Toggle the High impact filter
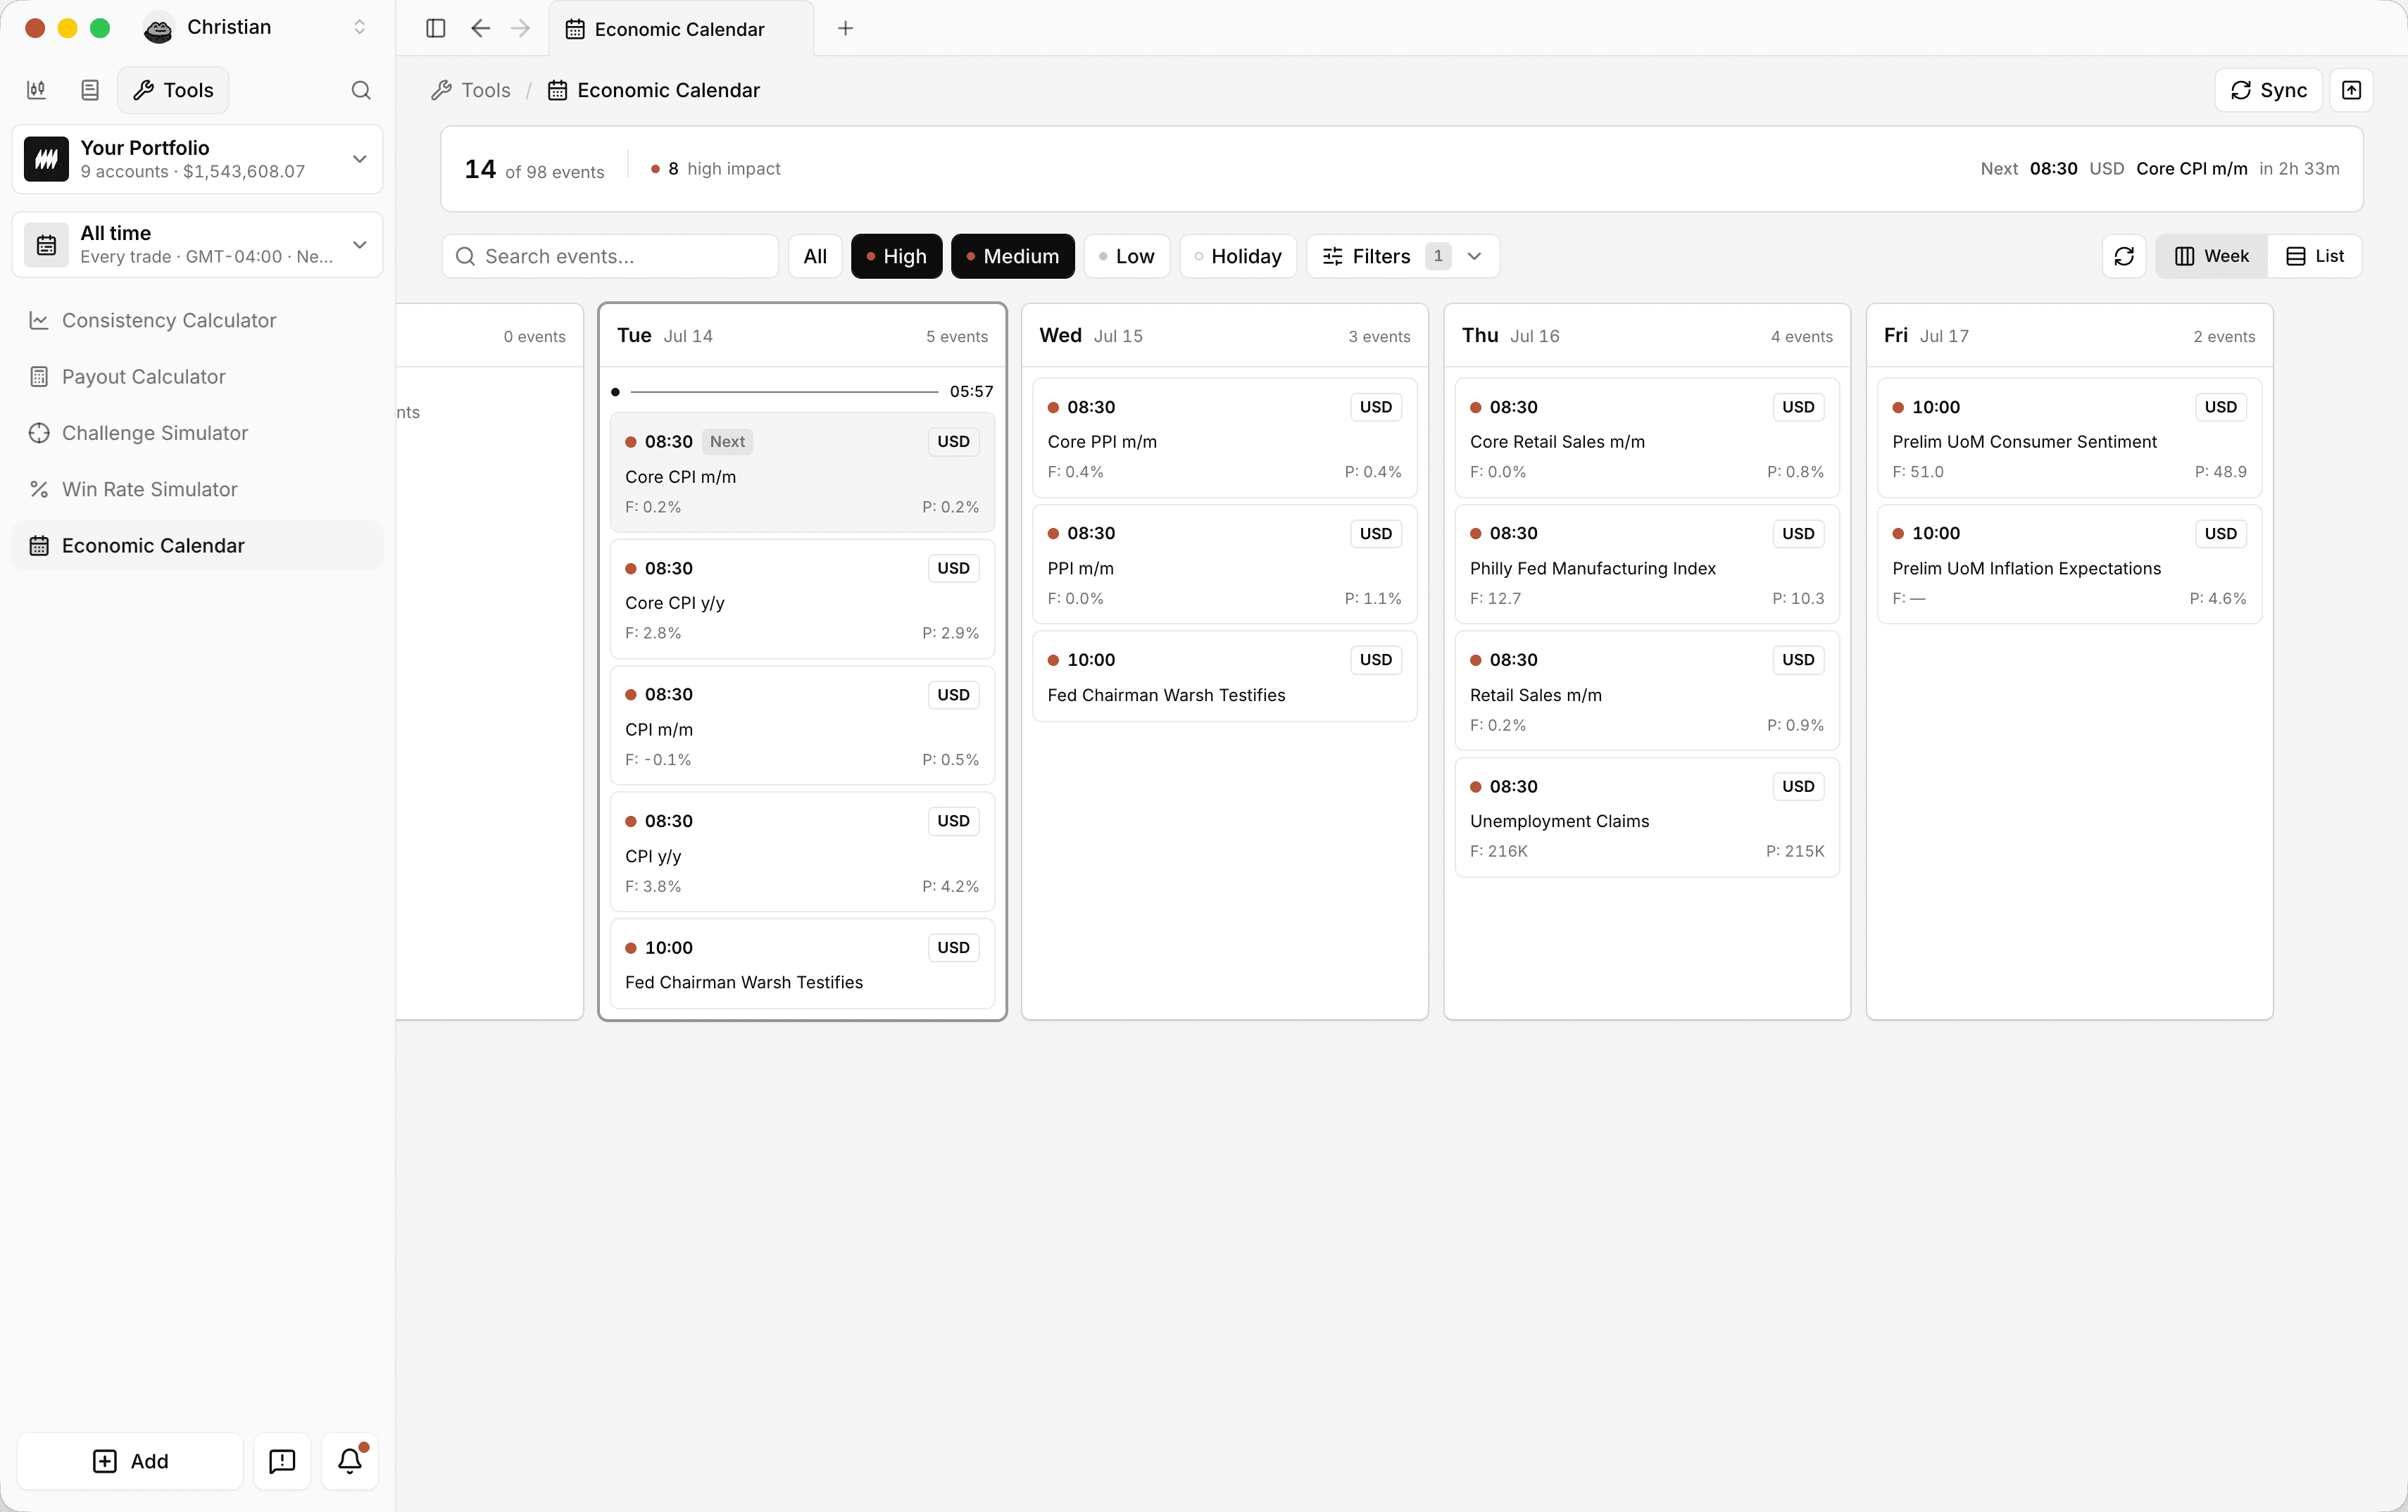This screenshot has width=2408, height=1512. pos(896,256)
